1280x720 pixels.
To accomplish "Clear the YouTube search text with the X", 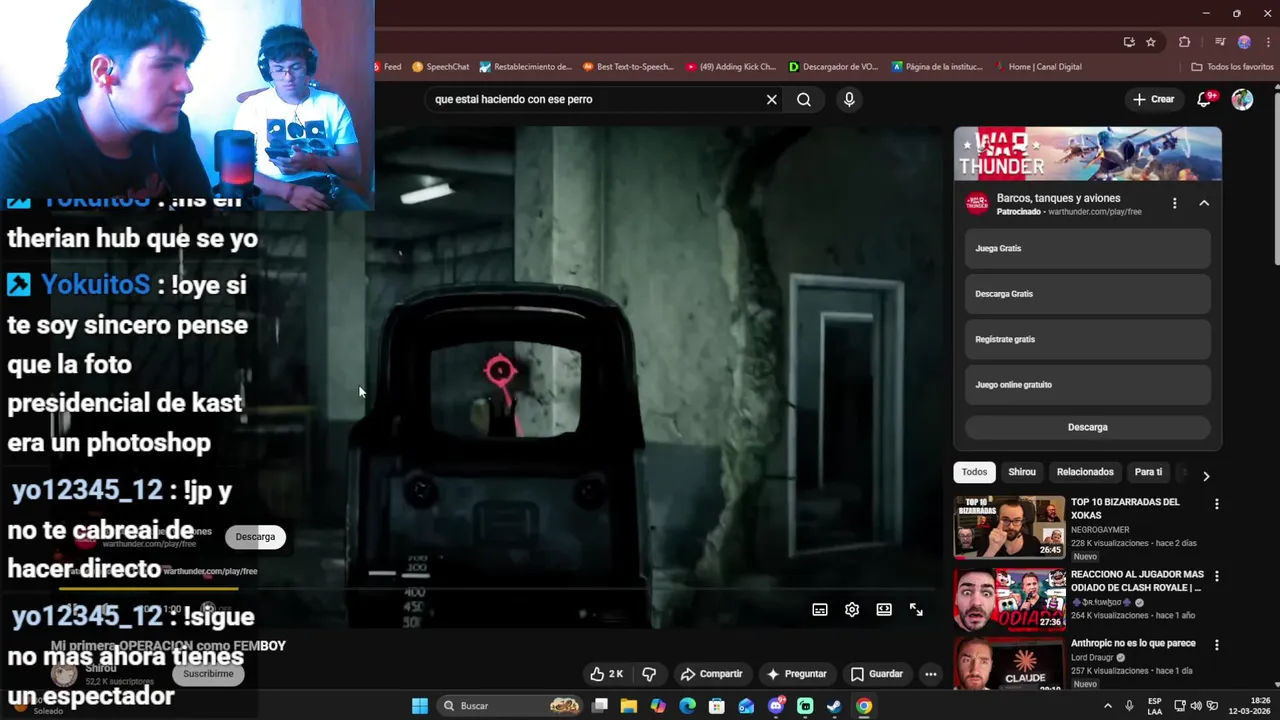I will 771,100.
